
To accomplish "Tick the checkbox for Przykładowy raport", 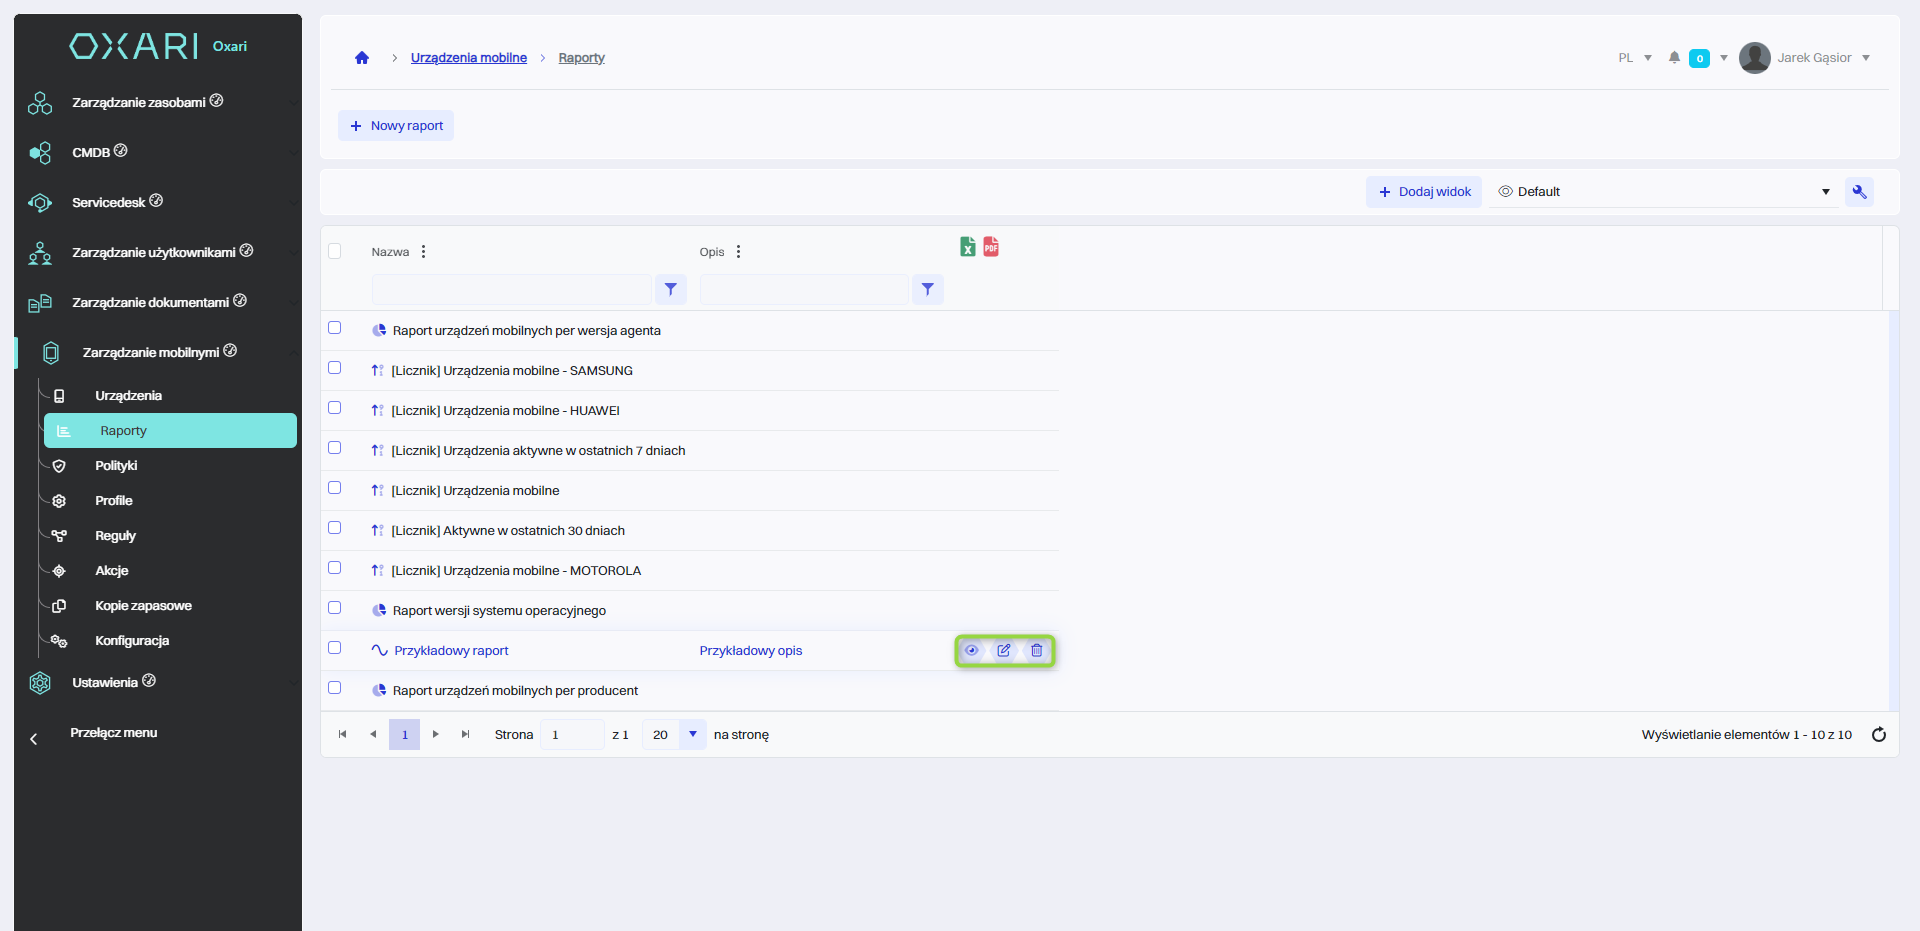I will click(335, 648).
